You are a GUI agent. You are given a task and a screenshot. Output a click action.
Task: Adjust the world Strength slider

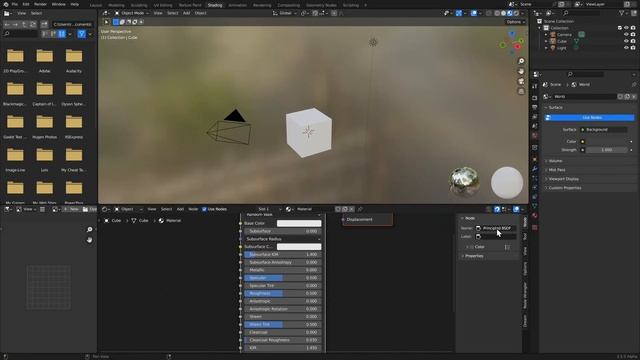coord(607,150)
